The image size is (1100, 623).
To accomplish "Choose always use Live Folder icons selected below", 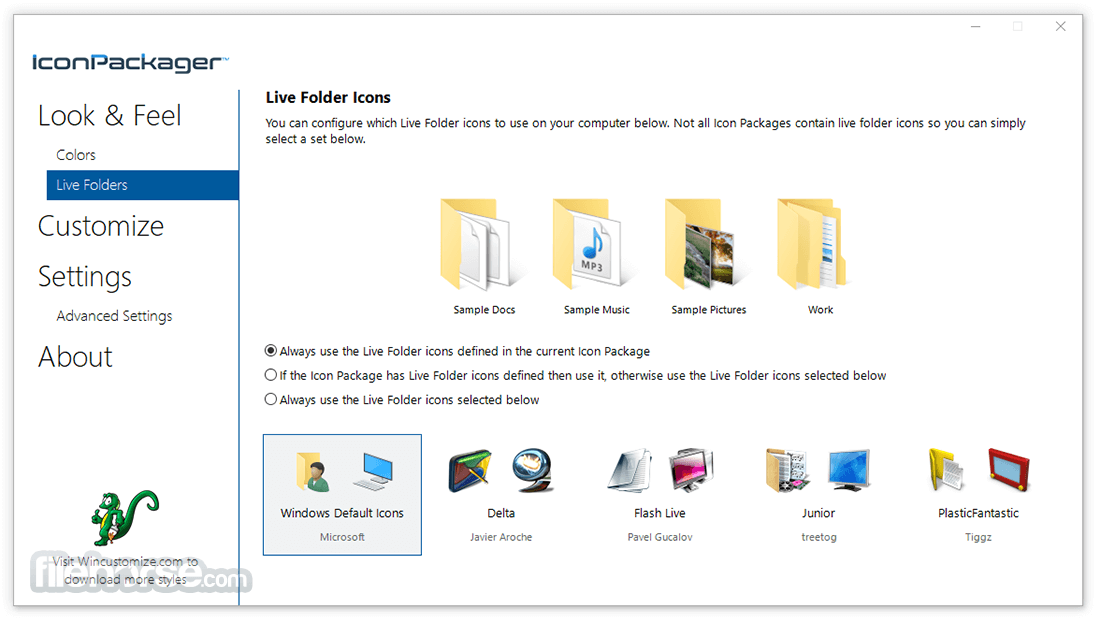I will (270, 399).
